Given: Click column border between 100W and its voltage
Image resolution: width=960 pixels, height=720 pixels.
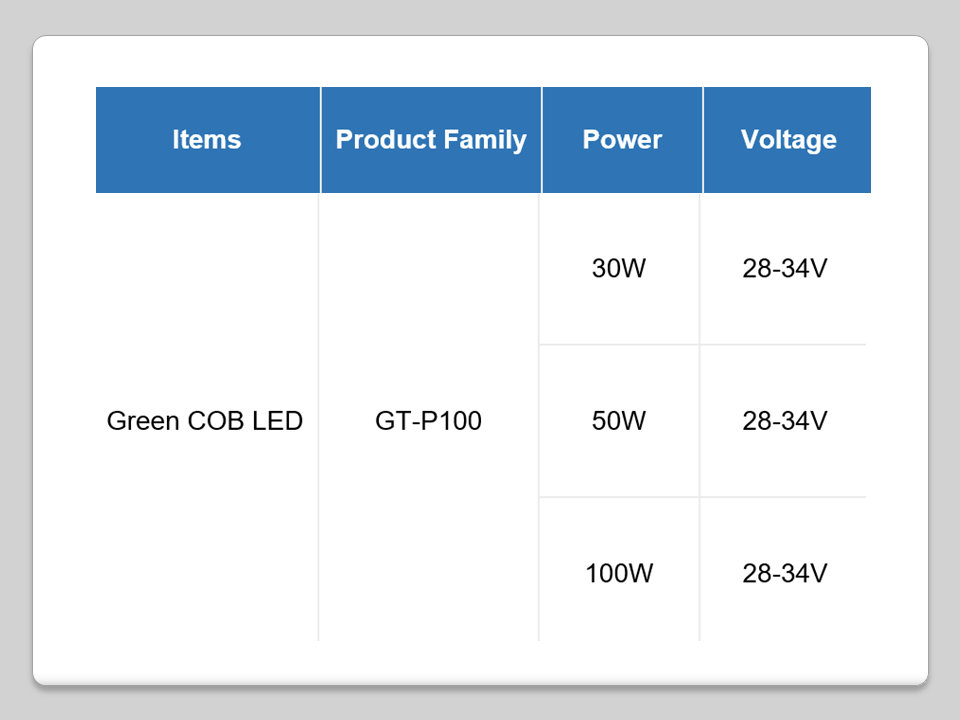Looking at the screenshot, I should (x=700, y=574).
